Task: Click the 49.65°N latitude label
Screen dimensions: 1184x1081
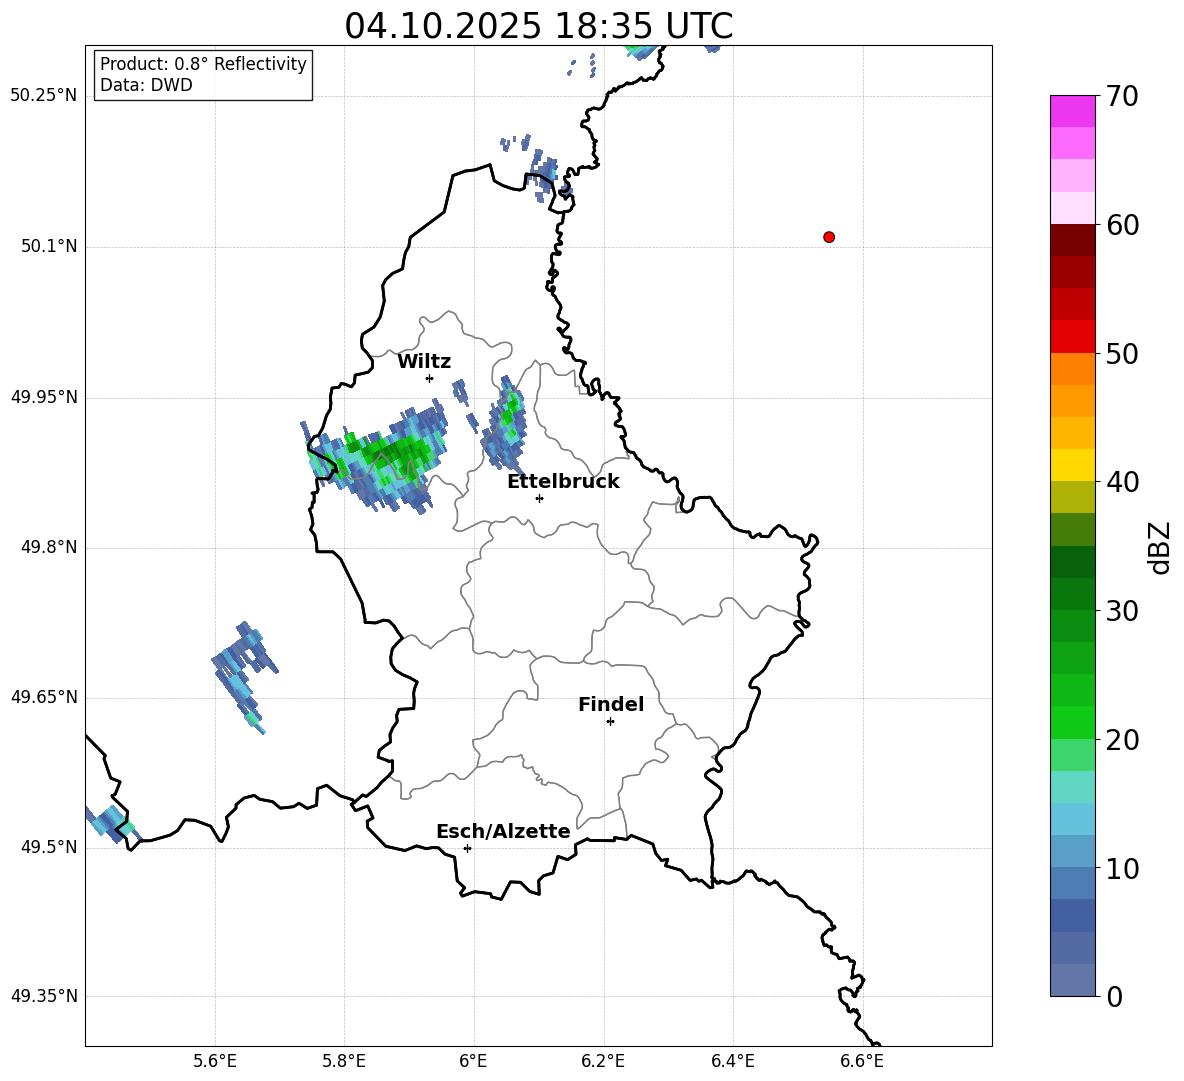Action: pos(44,697)
